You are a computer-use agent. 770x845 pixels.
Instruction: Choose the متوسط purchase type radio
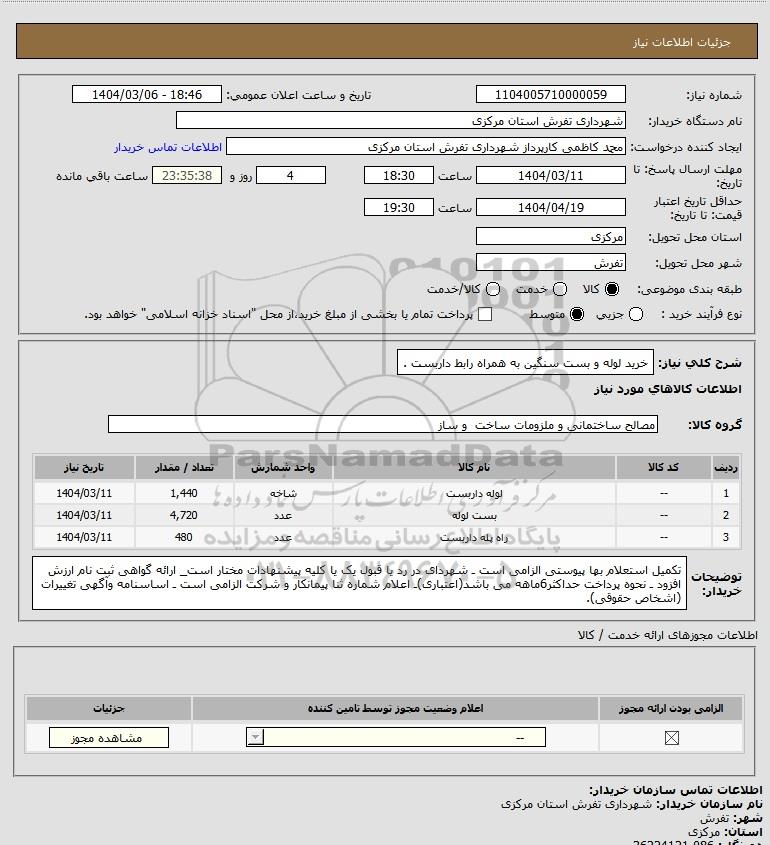pyautogui.click(x=577, y=314)
